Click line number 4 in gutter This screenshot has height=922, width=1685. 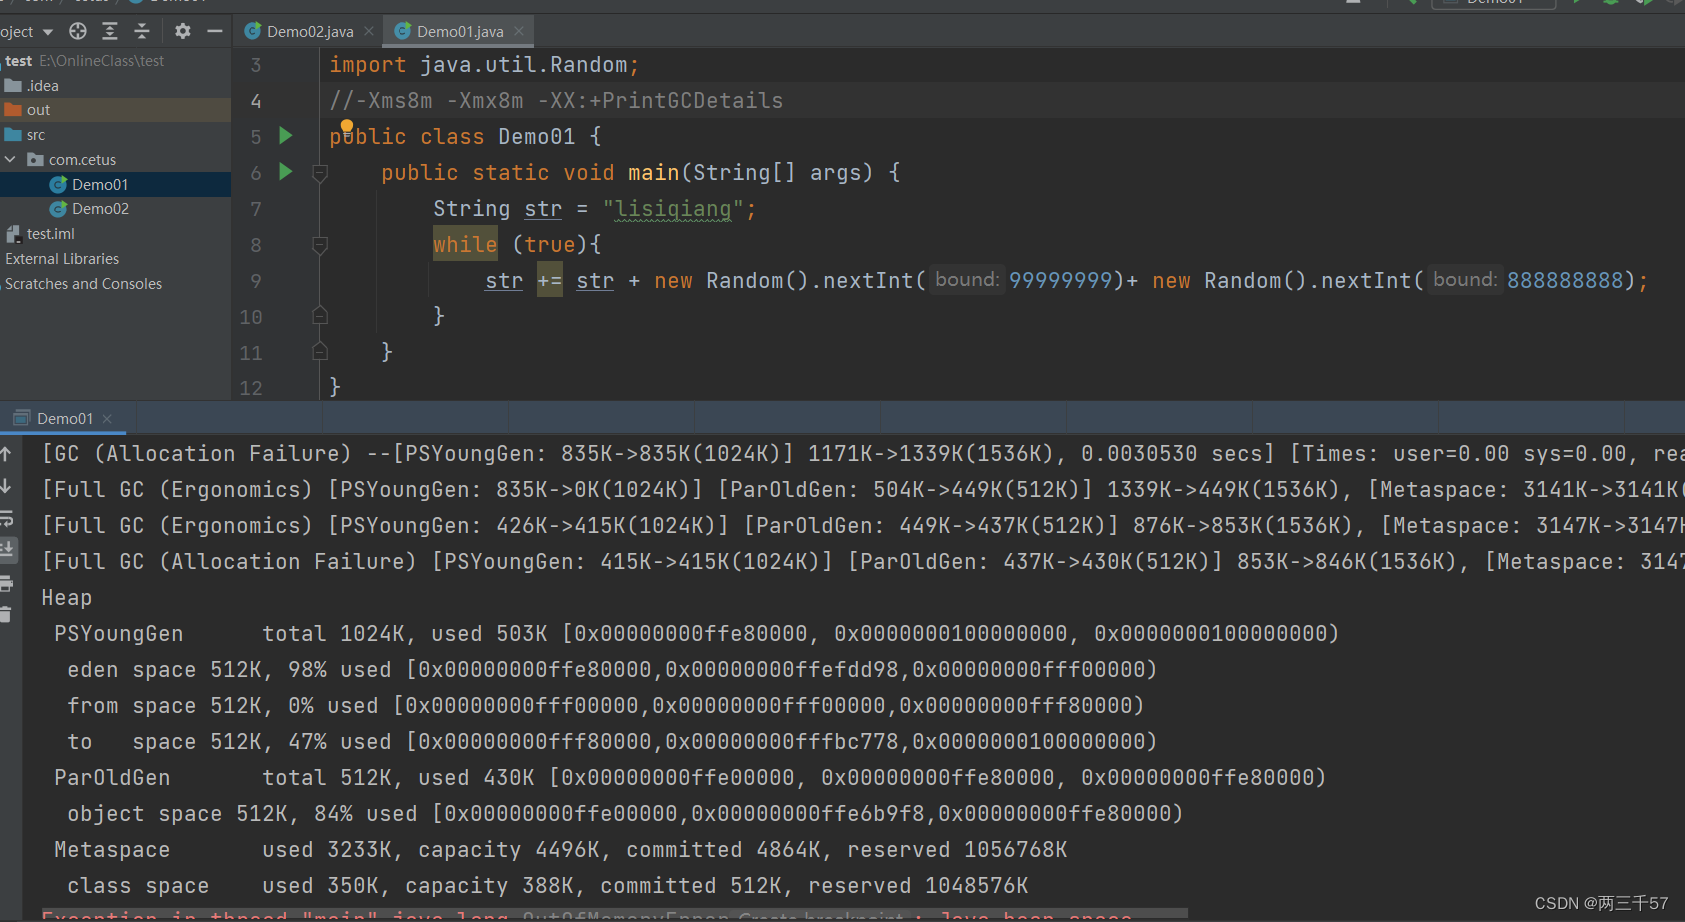pyautogui.click(x=256, y=101)
